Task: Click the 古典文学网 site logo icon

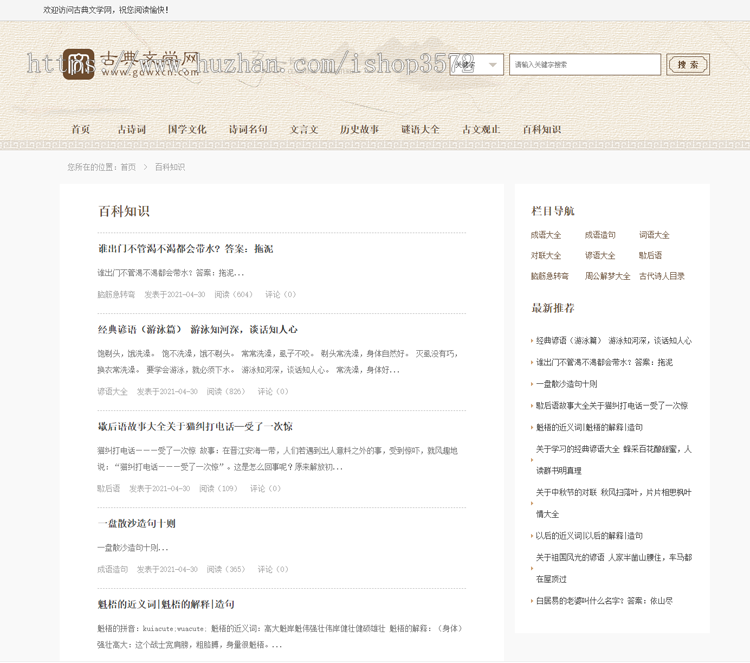Action: coord(78,64)
